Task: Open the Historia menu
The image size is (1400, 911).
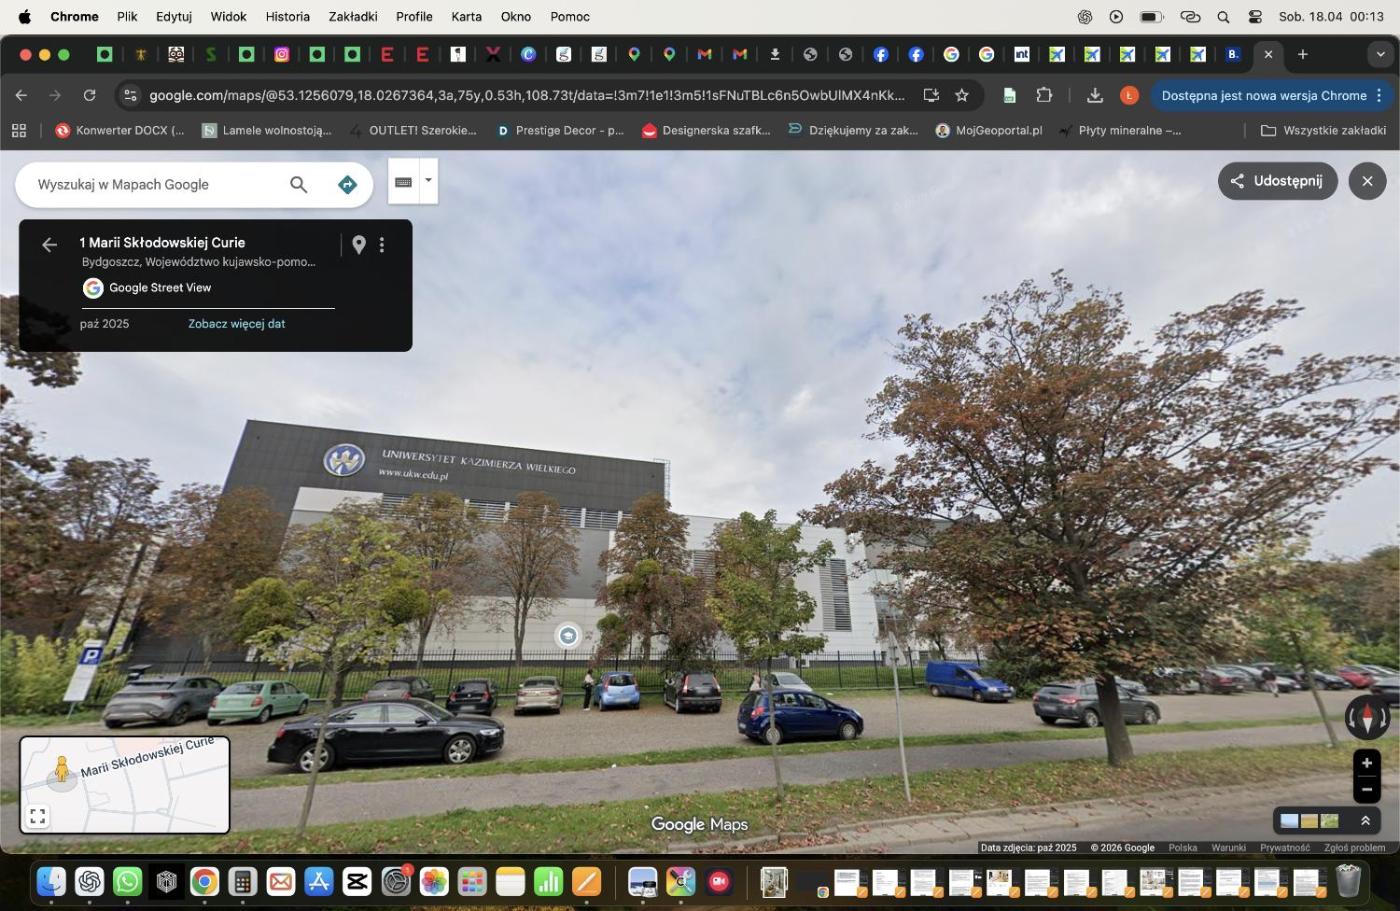Action: pyautogui.click(x=287, y=16)
